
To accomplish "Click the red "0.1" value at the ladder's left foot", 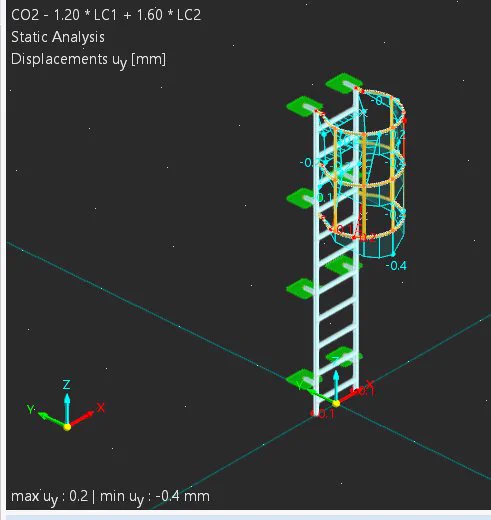I will [326, 414].
